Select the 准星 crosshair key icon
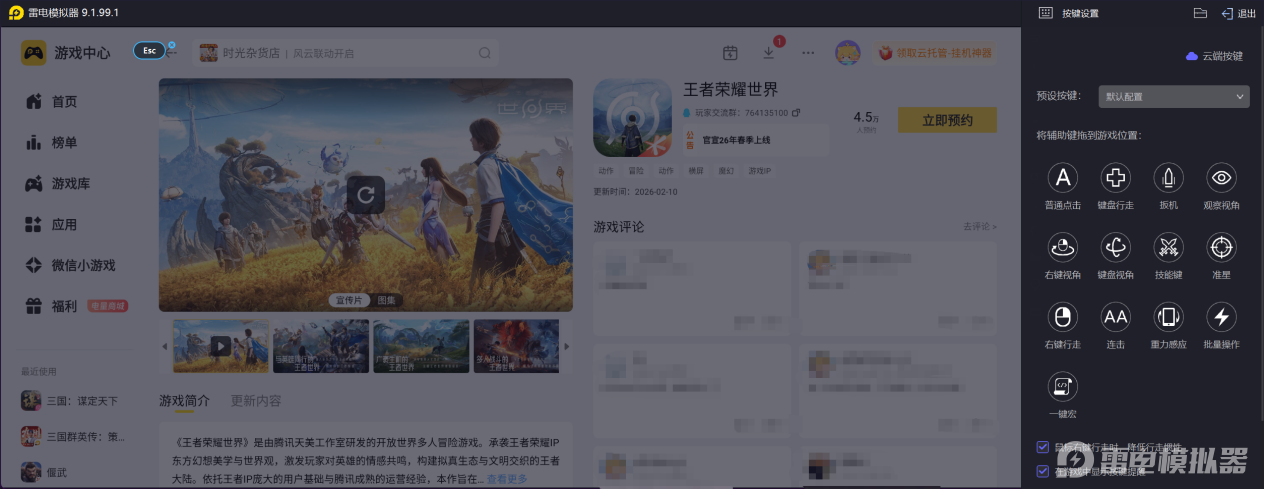1264x489 pixels. pos(1221,247)
